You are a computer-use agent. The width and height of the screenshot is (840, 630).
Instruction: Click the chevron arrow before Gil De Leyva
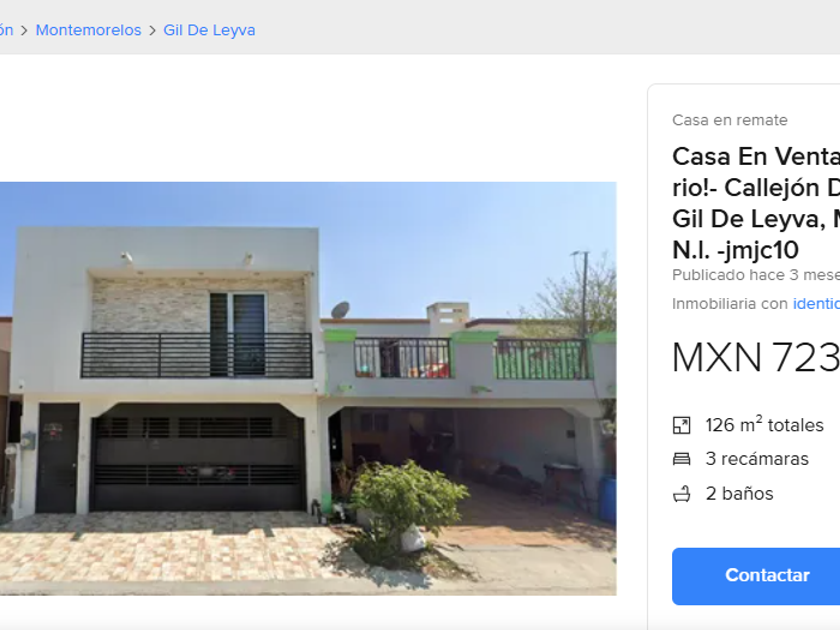152,31
